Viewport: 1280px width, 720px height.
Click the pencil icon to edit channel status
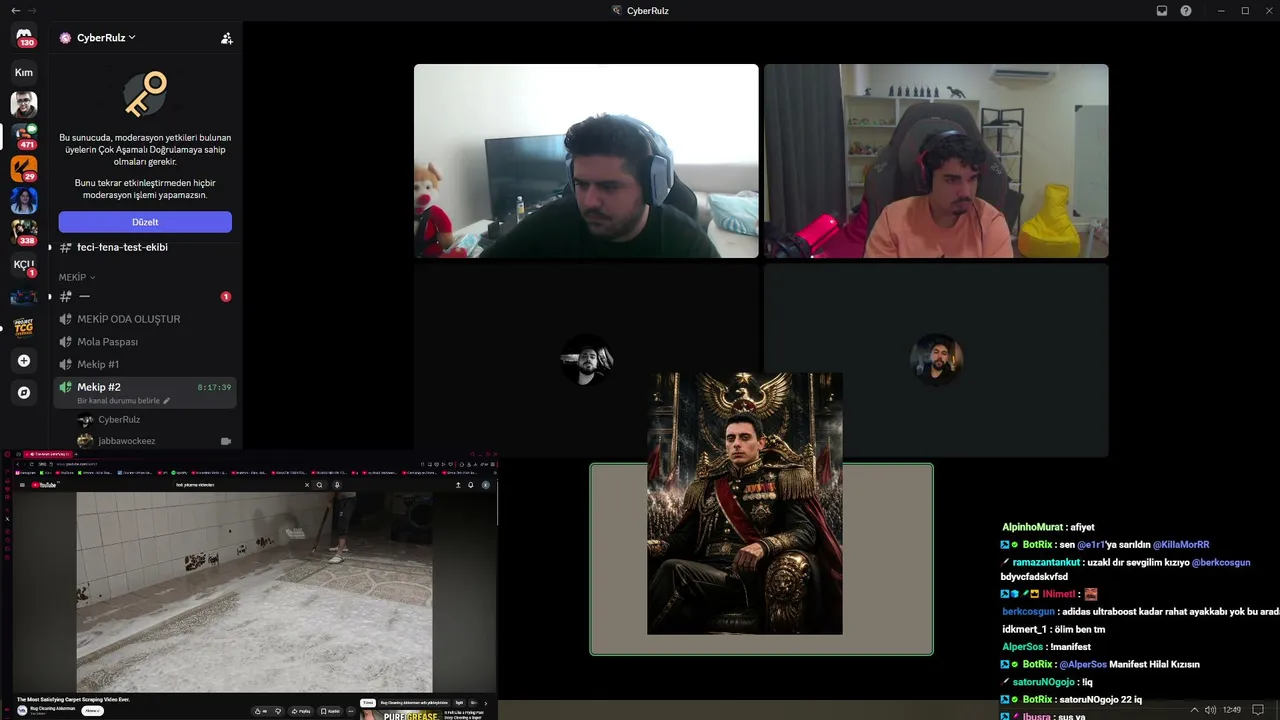click(167, 401)
